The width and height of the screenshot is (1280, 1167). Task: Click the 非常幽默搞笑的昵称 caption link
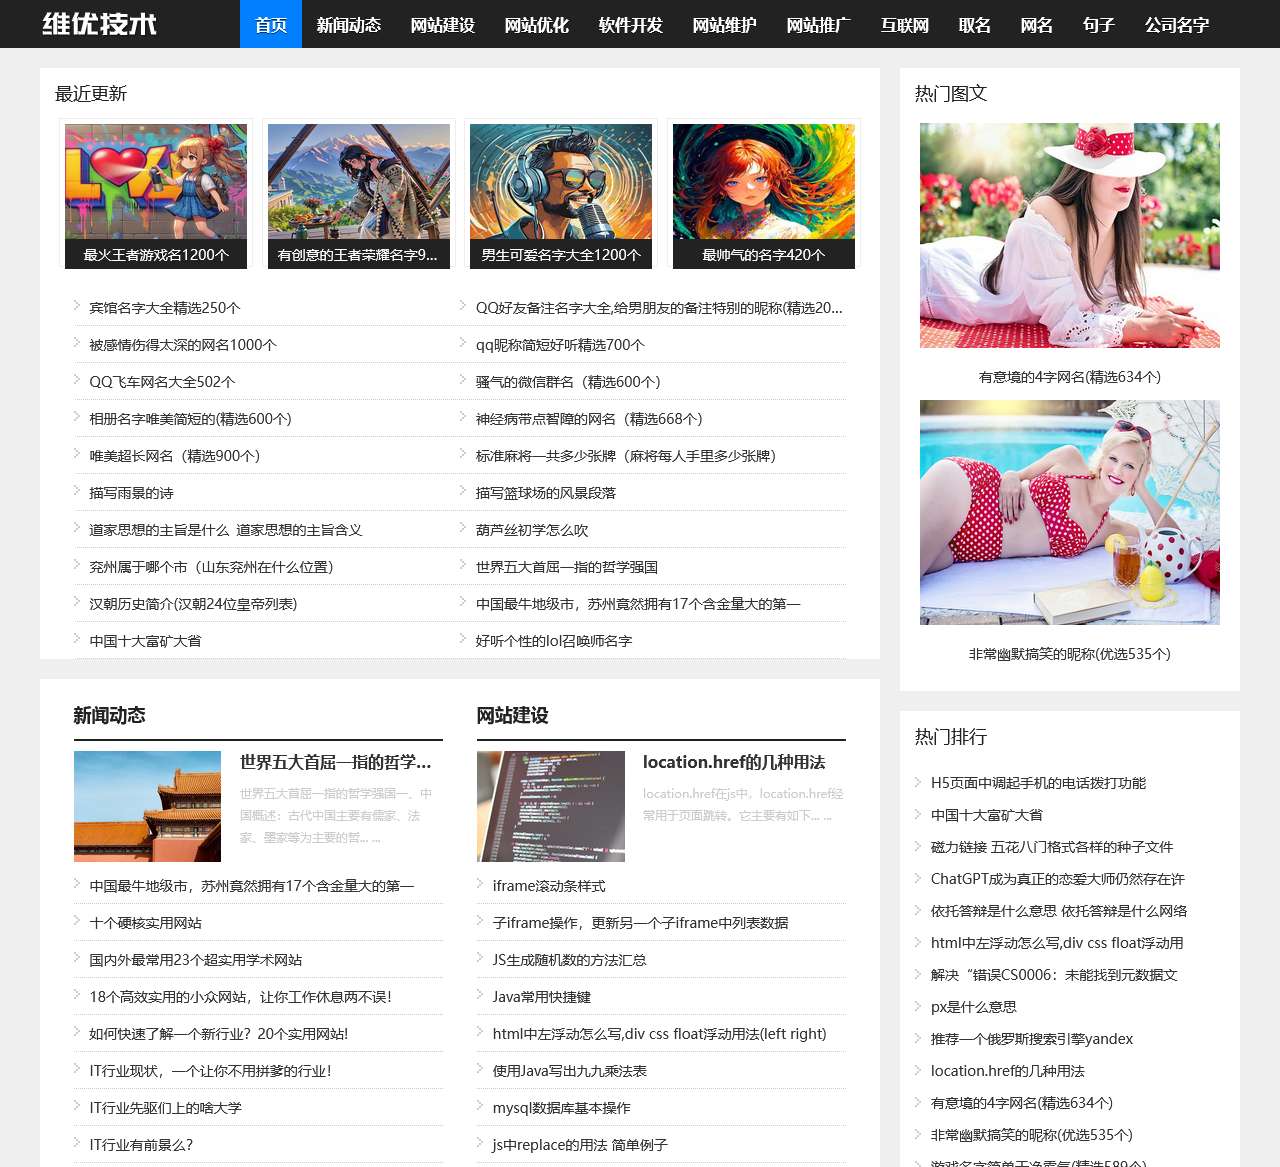(1069, 654)
